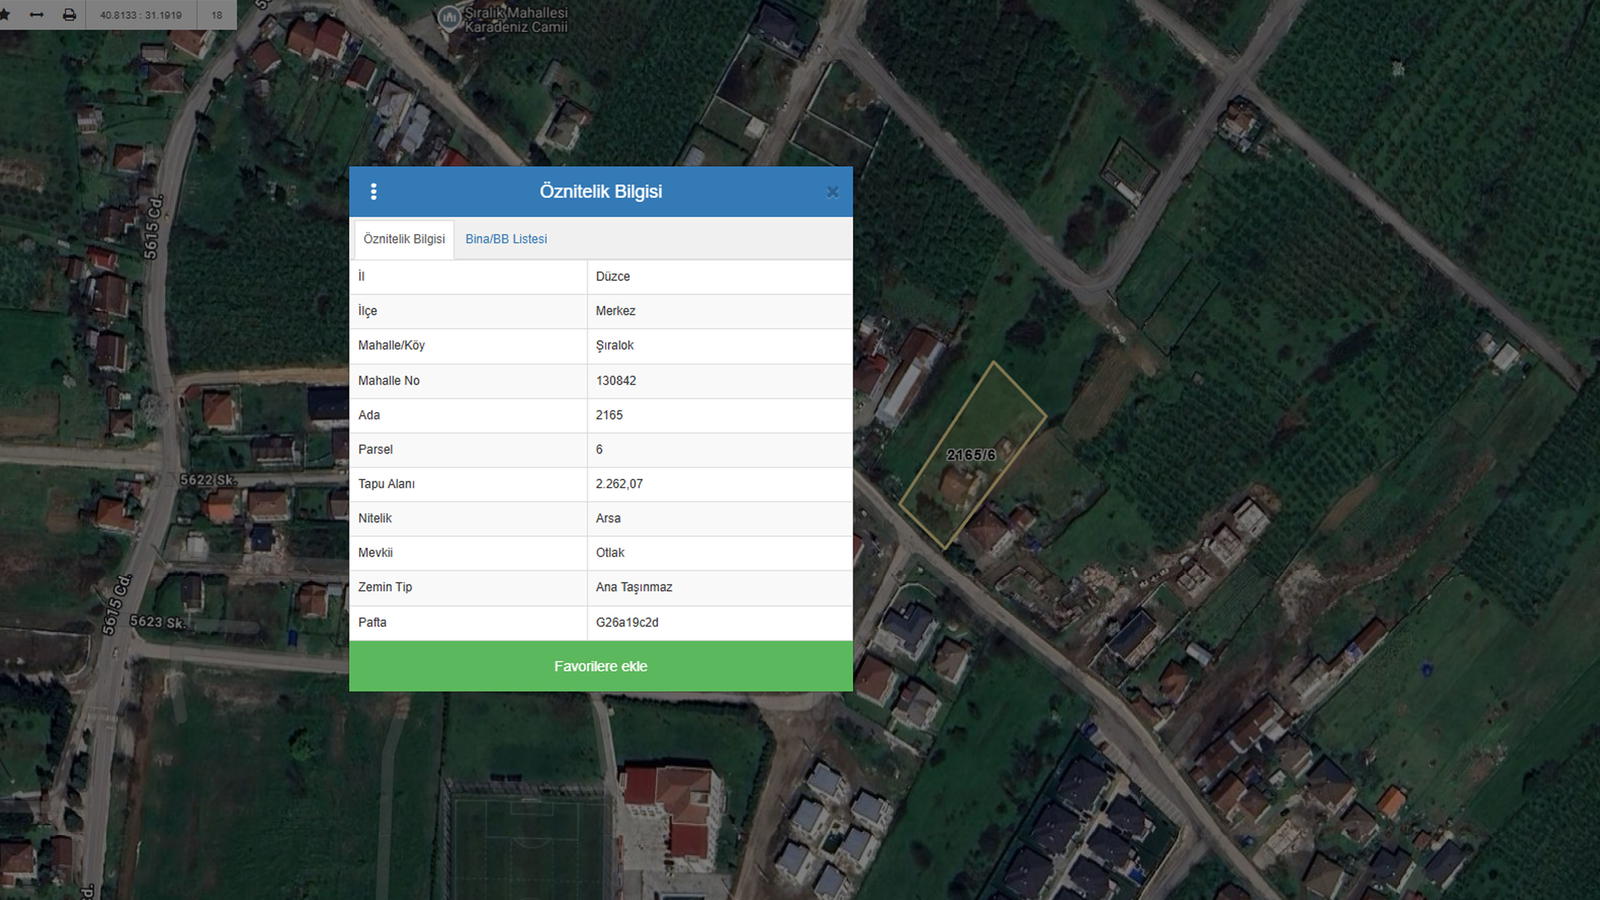The image size is (1600, 900).
Task: Click the coordinates display 40.8133 : 31.1919
Action: pos(141,15)
